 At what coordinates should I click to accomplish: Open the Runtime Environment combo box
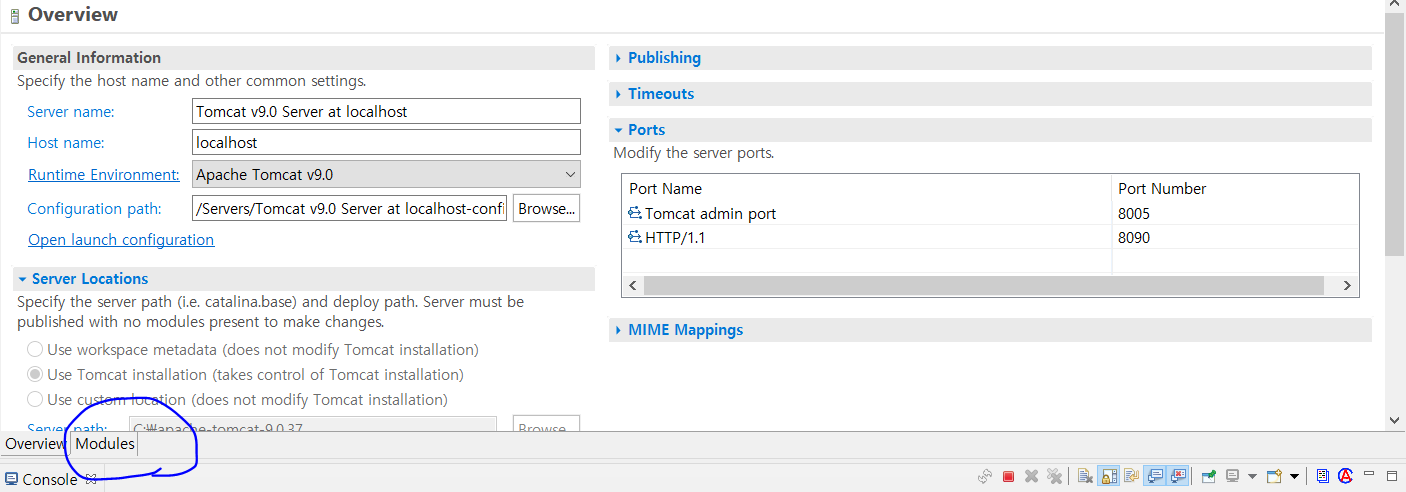click(386, 174)
